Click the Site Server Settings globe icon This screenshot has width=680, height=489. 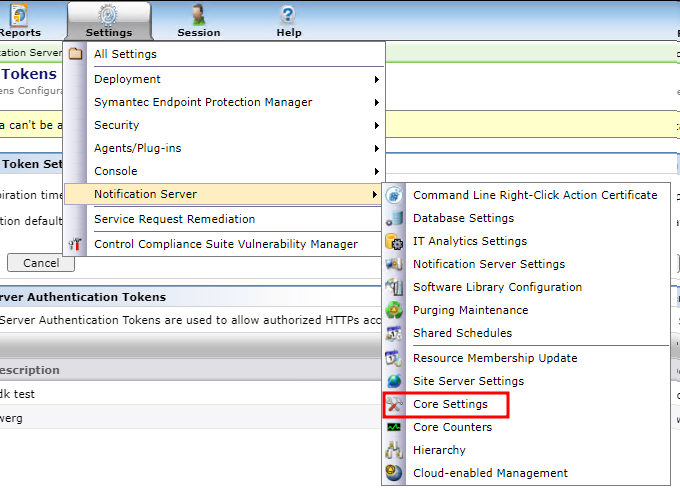click(x=394, y=381)
